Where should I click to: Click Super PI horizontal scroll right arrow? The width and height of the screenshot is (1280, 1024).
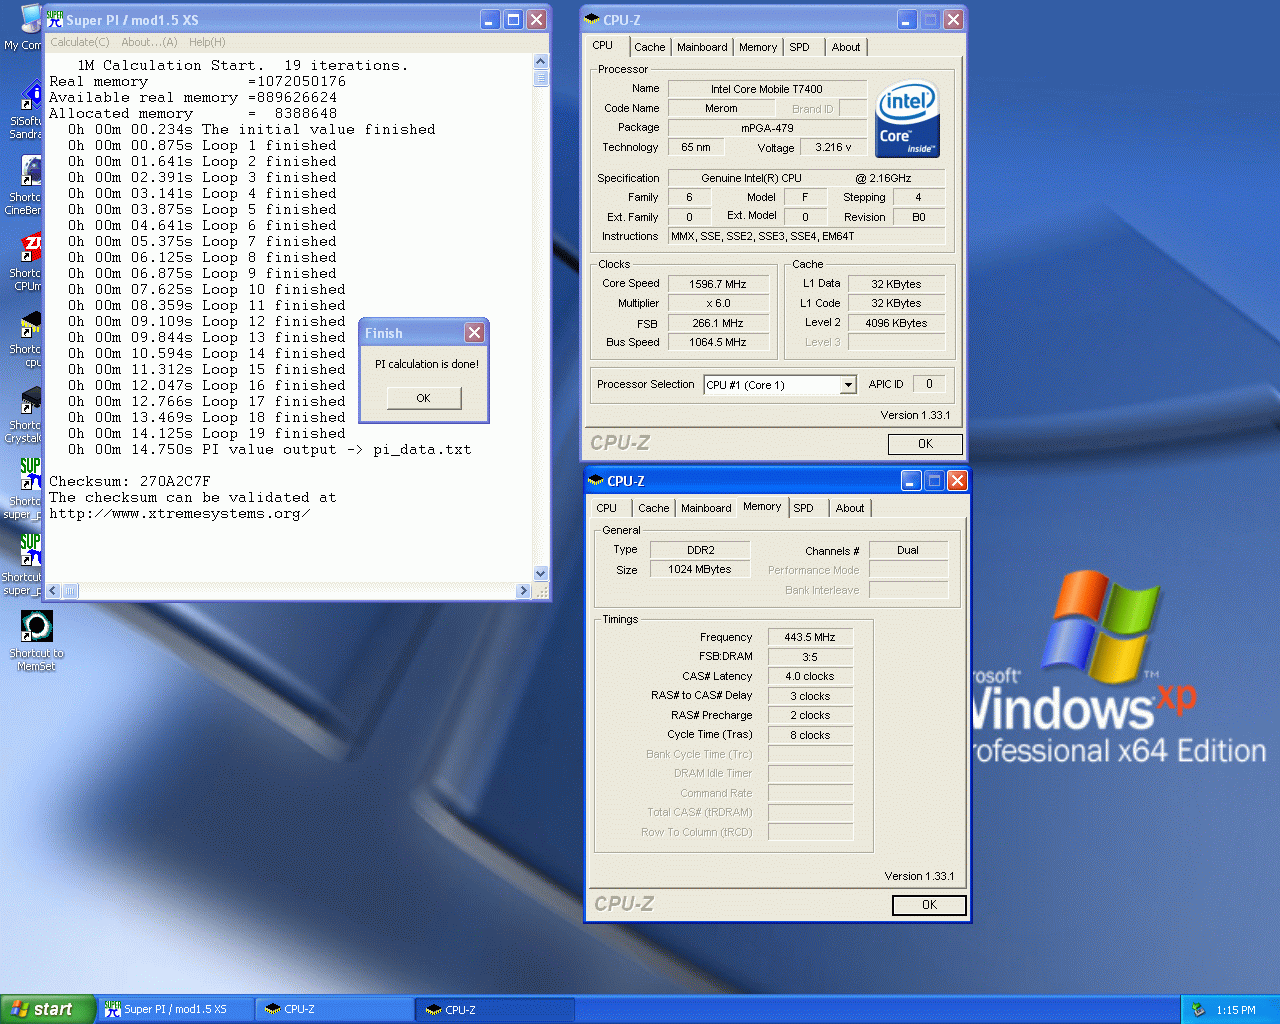click(523, 591)
